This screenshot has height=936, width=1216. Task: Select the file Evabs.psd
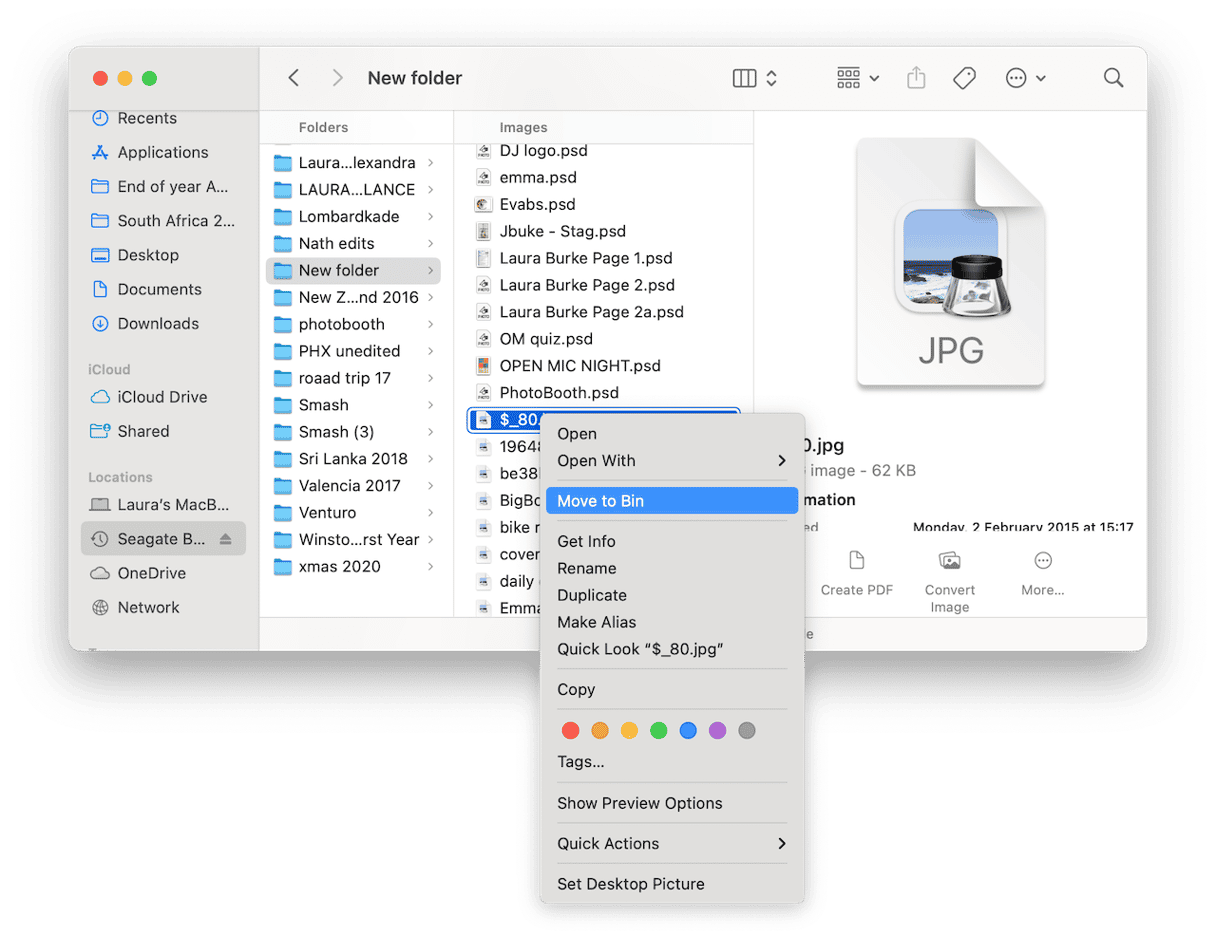pos(604,204)
